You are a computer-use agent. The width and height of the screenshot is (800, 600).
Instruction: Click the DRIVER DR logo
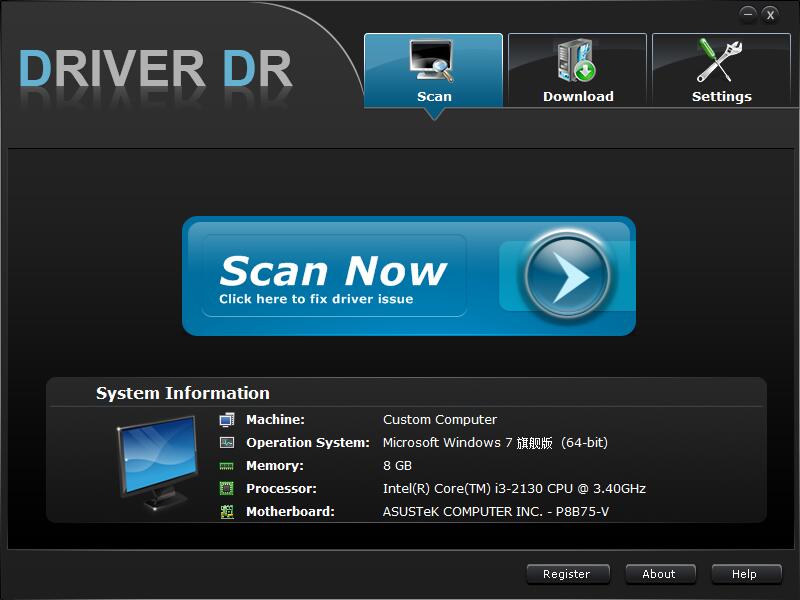(x=156, y=68)
